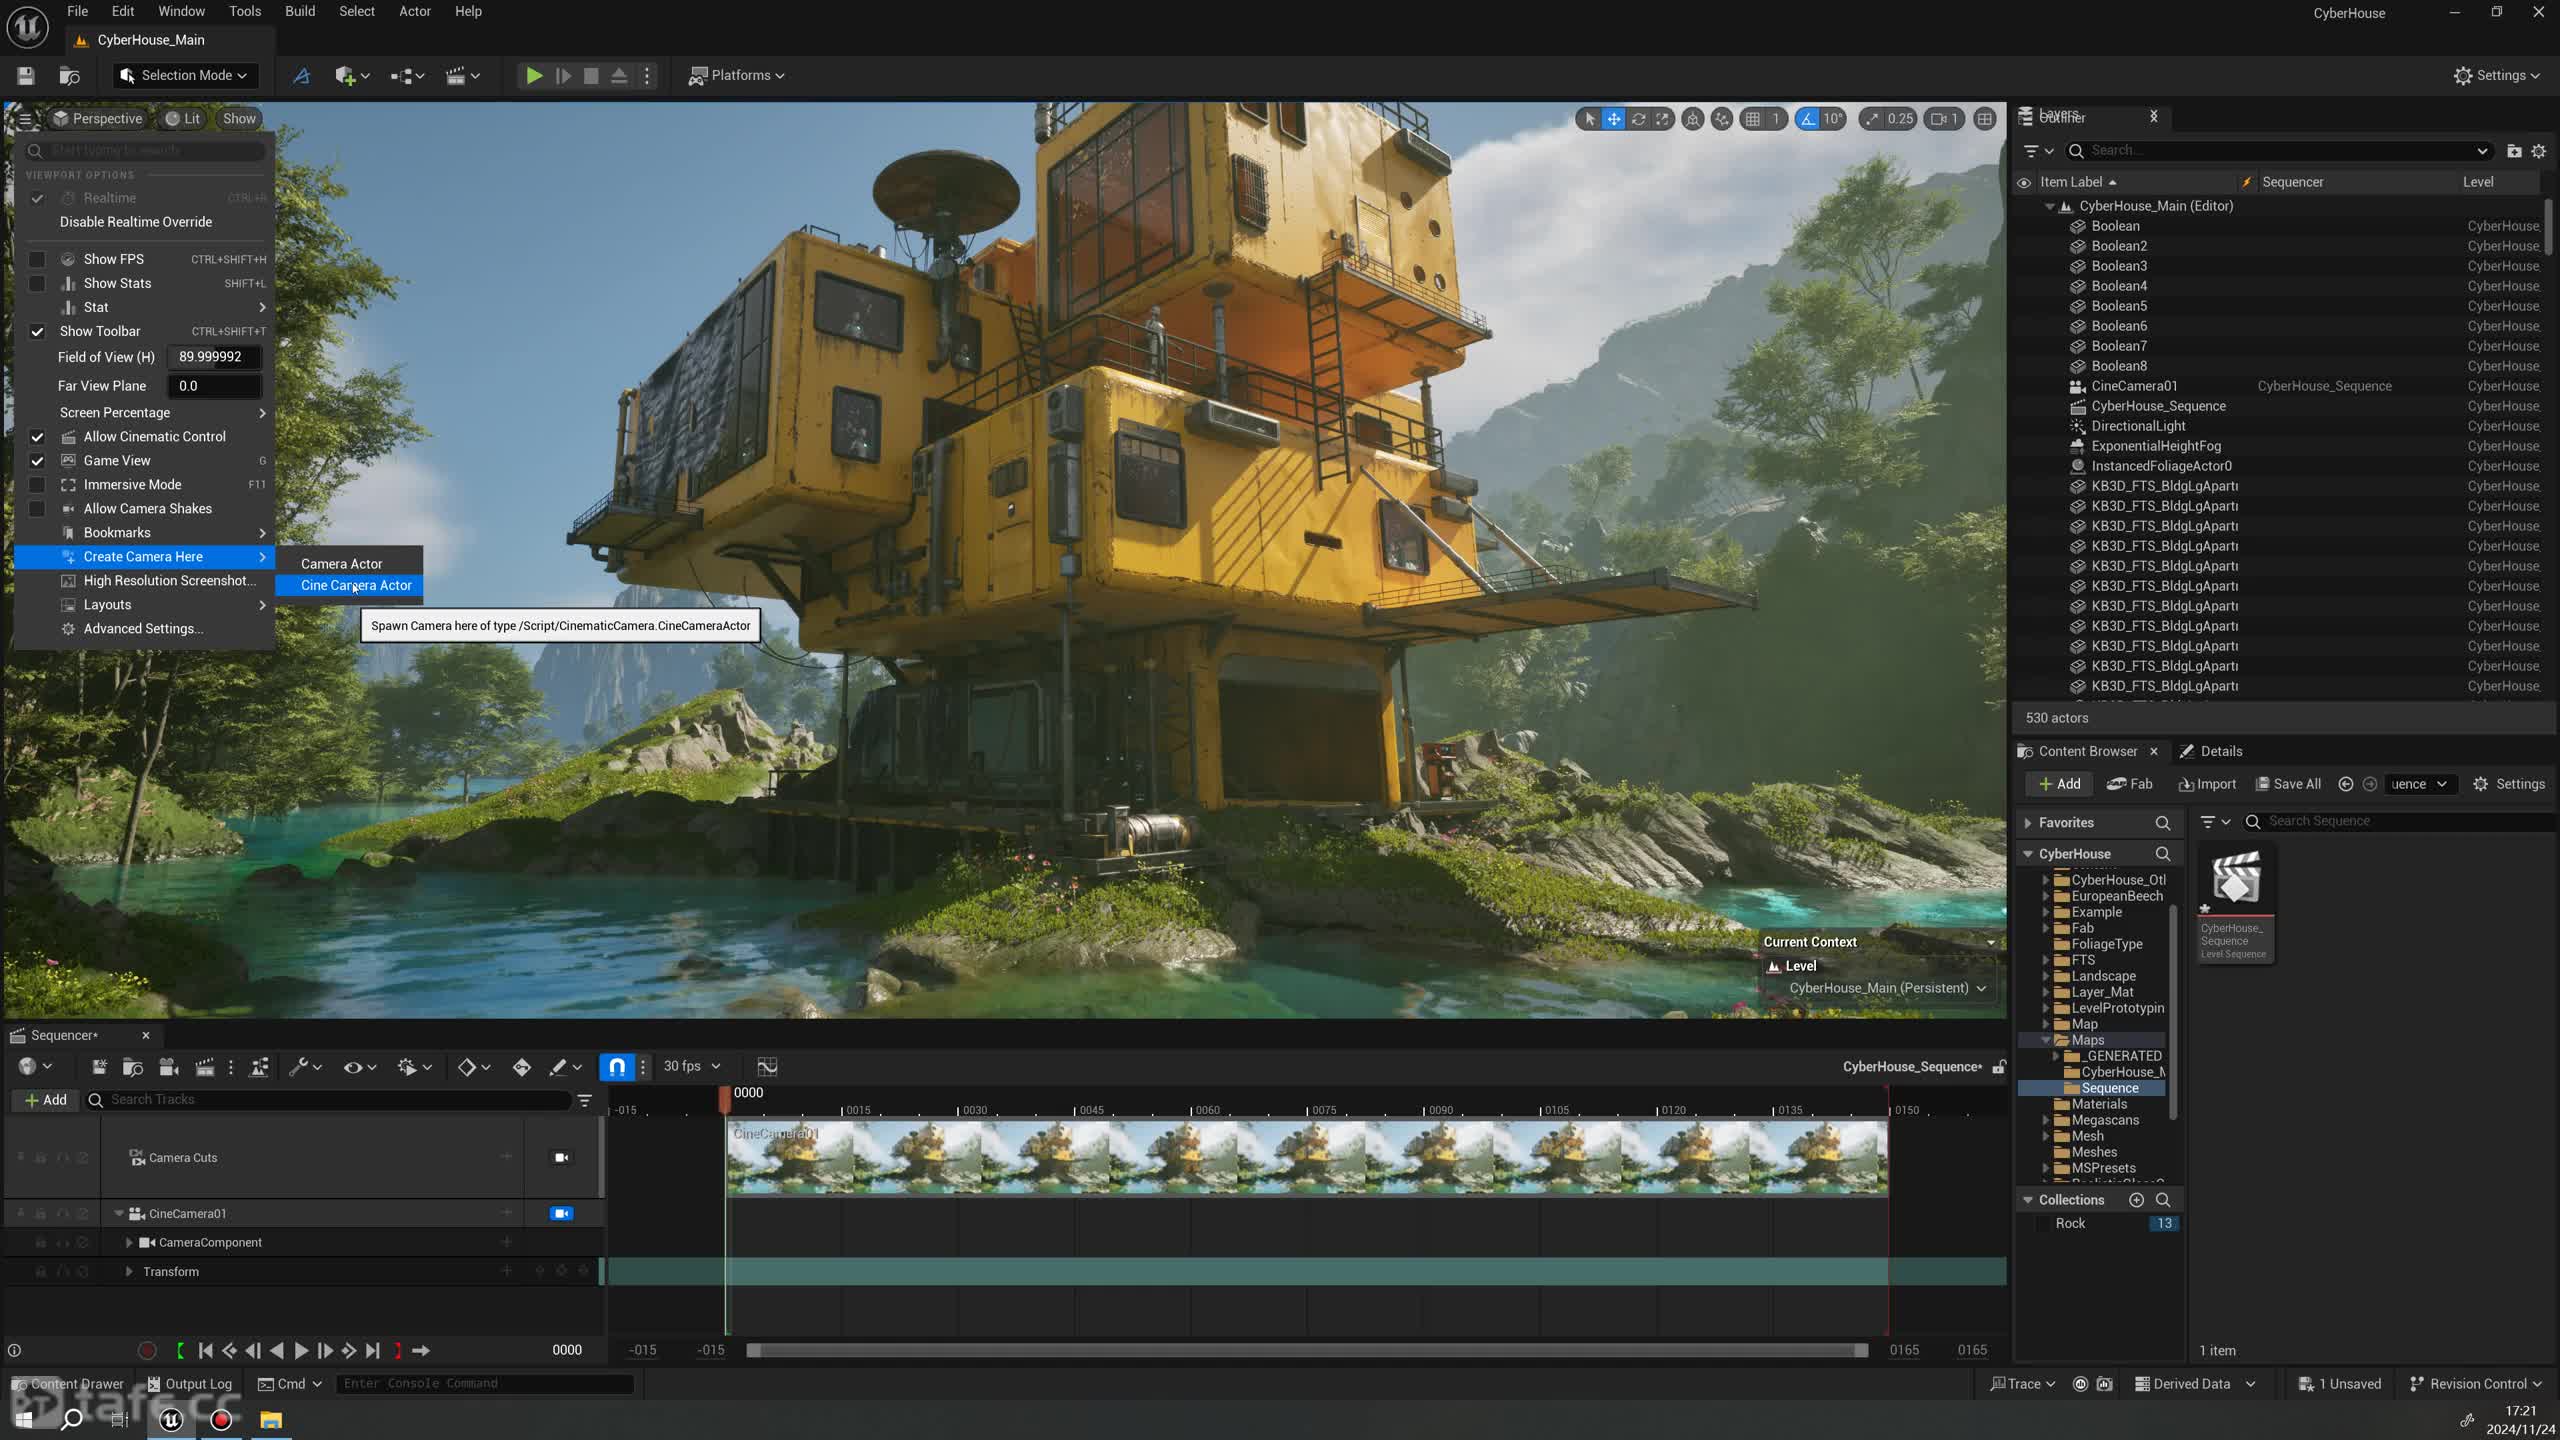
Task: Toggle sequencer snapping magnet icon
Action: [617, 1067]
